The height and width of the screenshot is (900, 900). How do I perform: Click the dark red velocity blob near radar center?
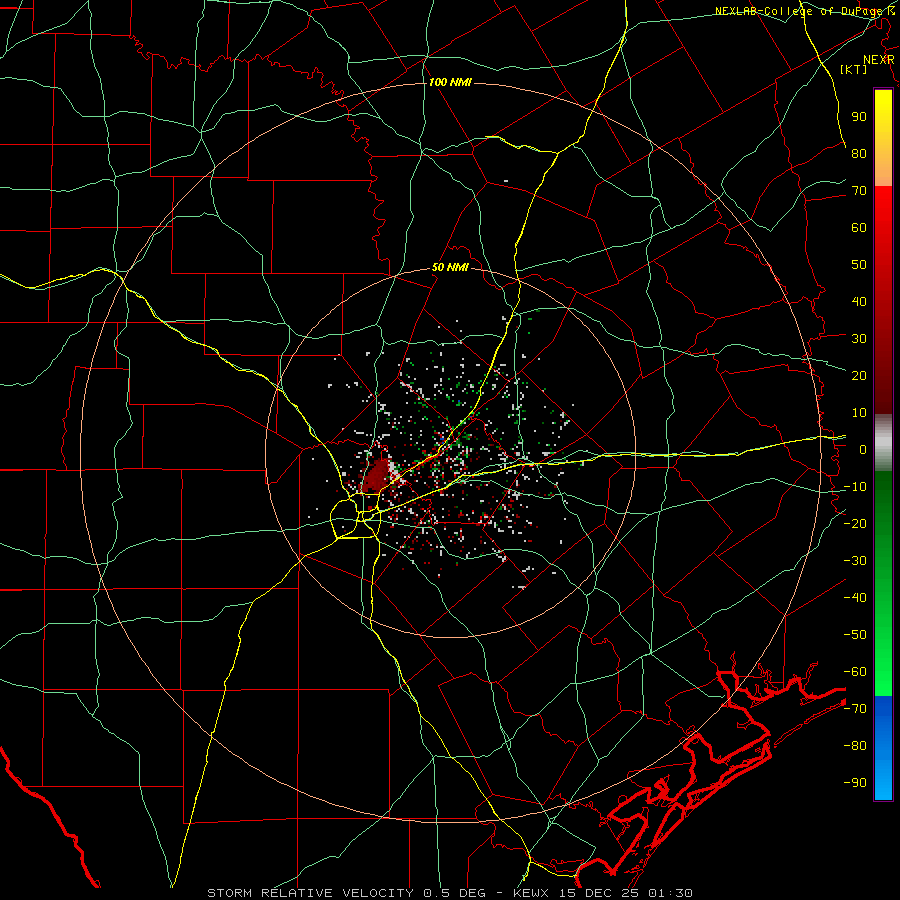[375, 476]
